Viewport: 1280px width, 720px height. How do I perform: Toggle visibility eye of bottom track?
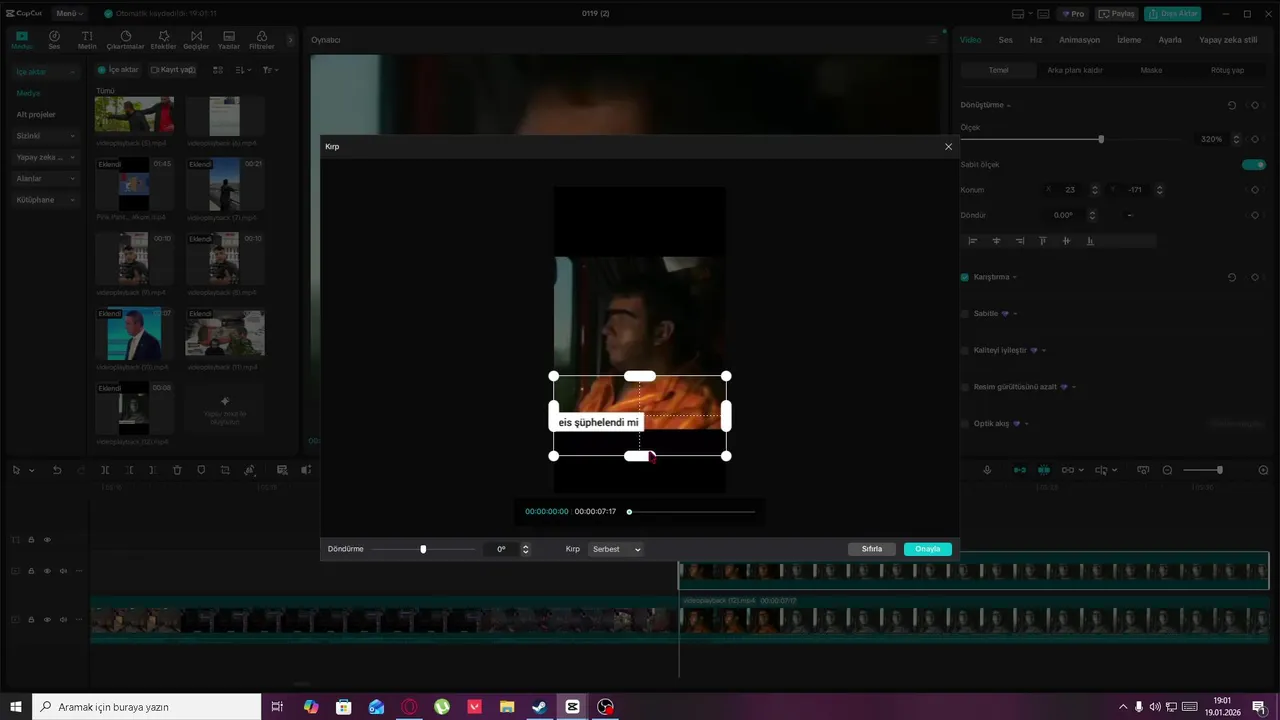tap(47, 619)
